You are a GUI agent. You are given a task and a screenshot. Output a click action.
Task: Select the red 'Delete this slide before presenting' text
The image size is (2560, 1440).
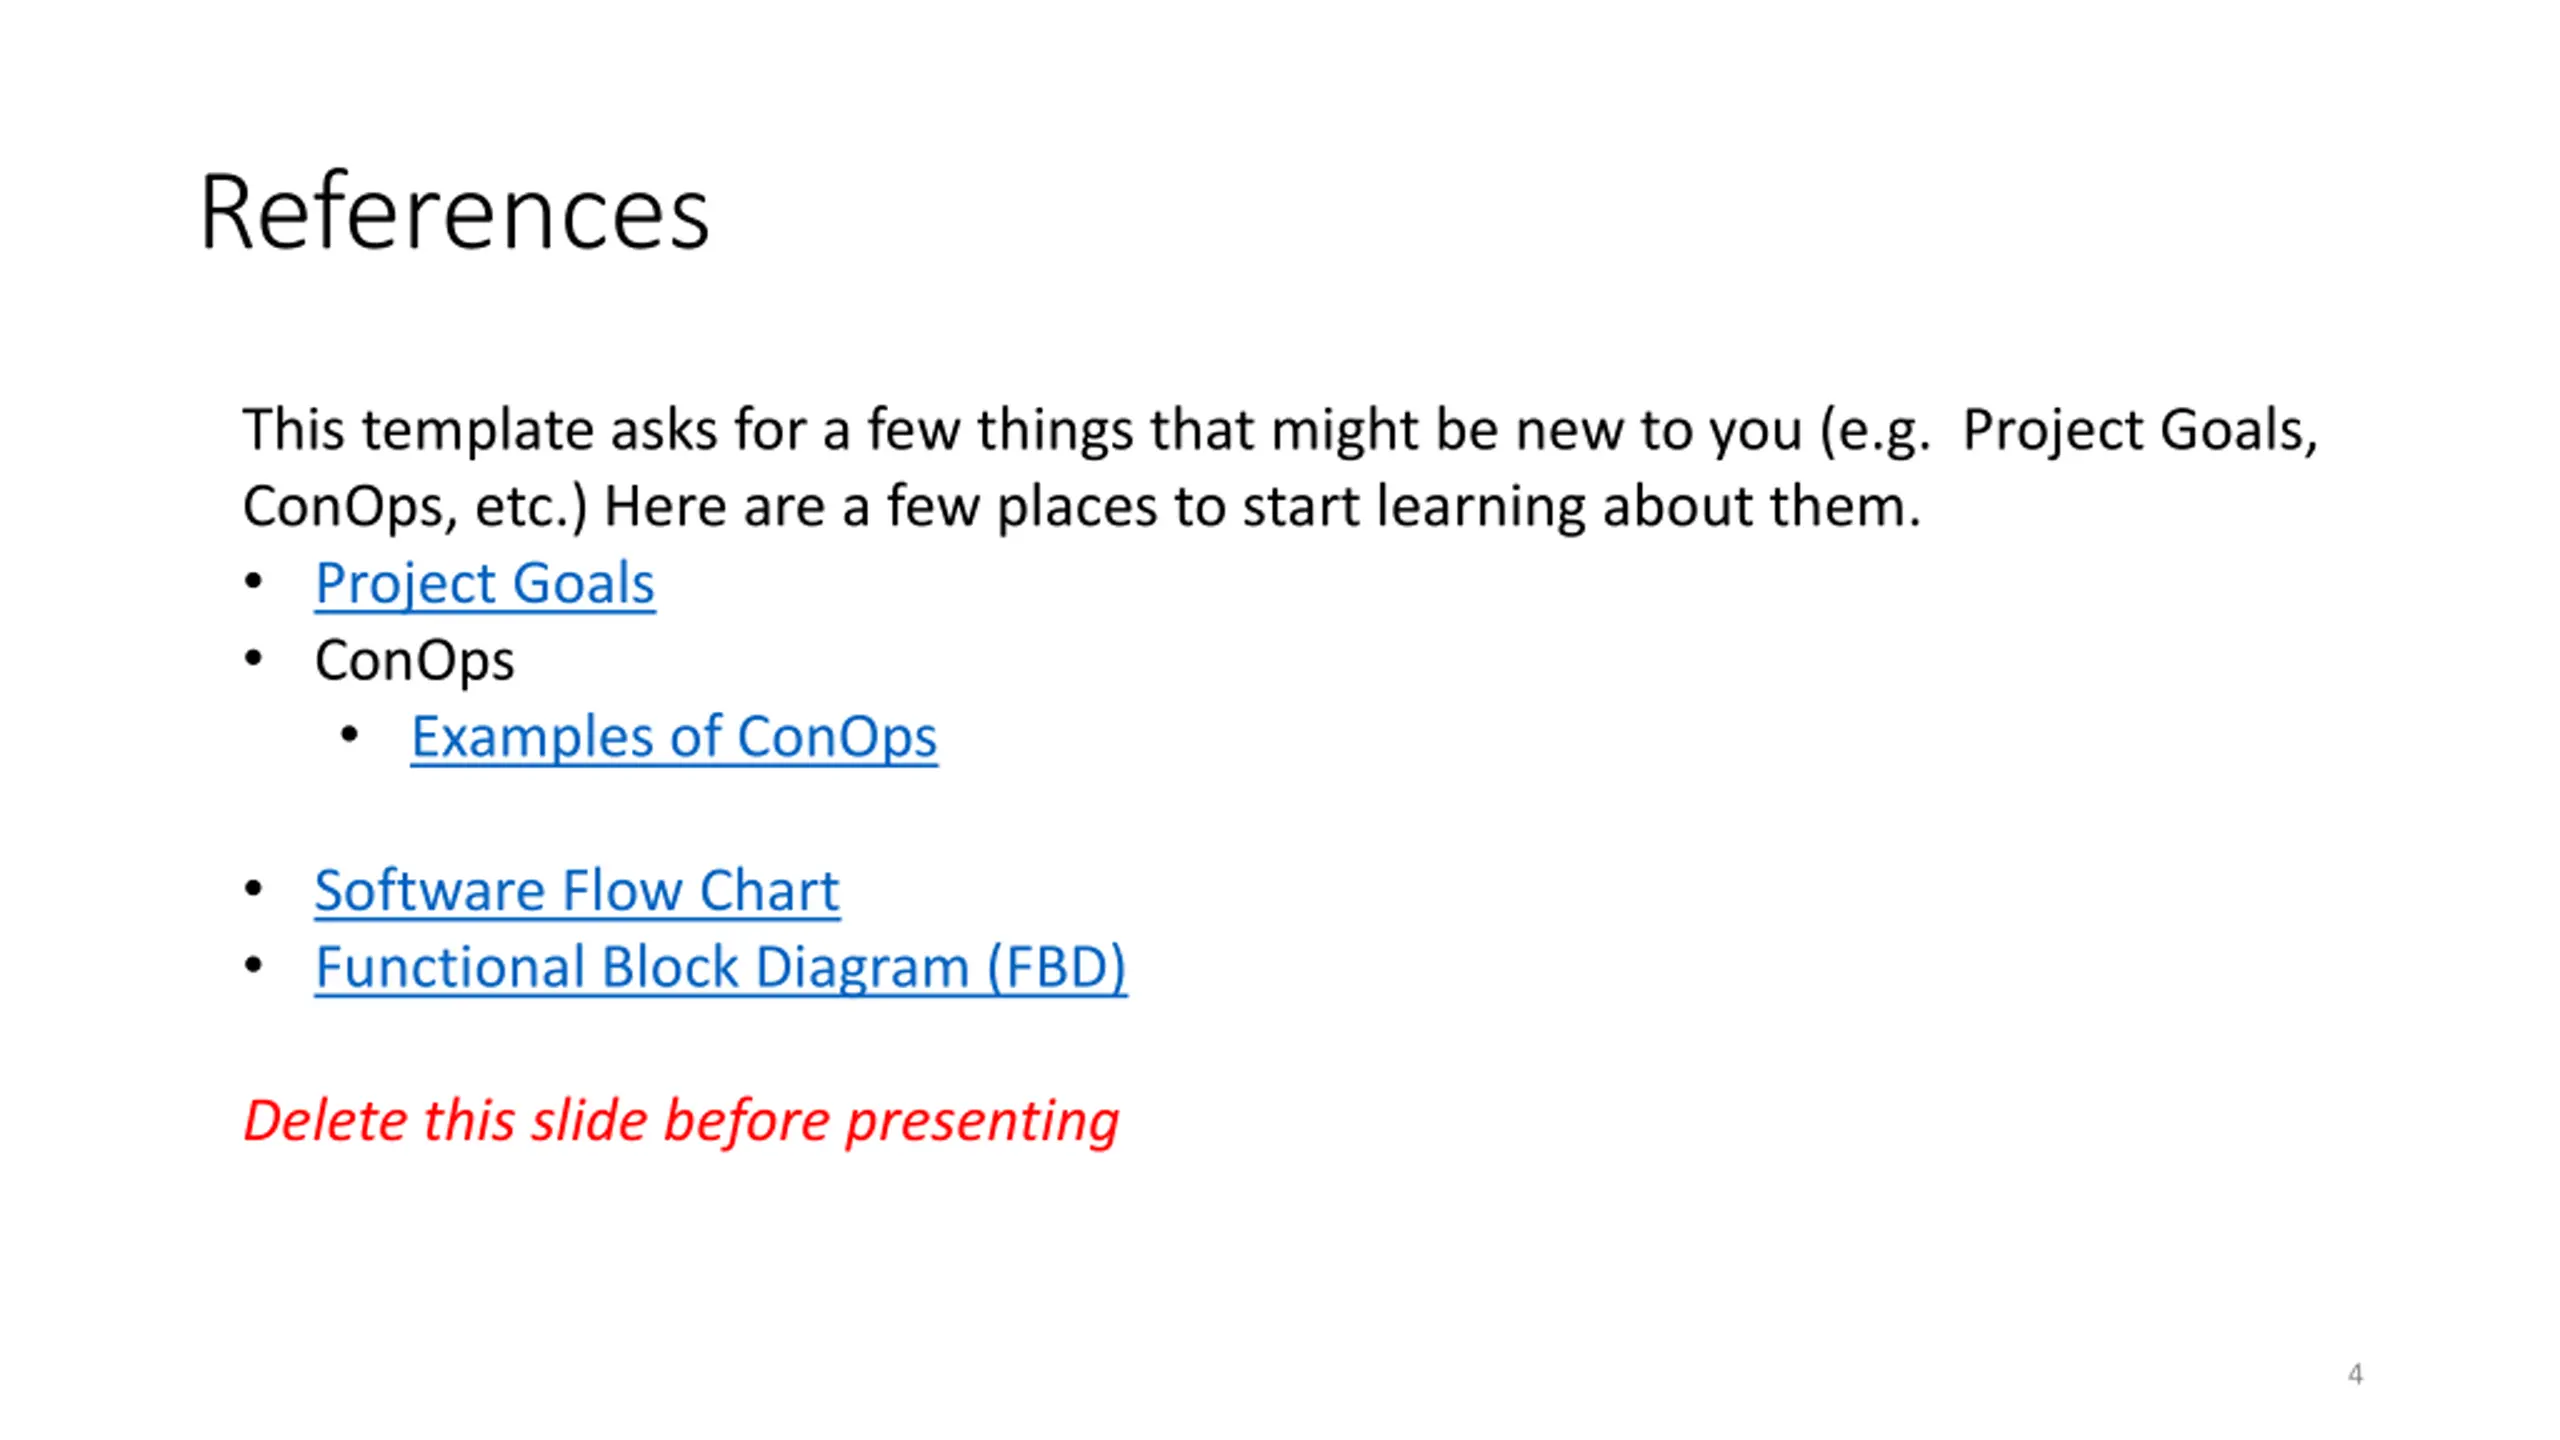pos(681,1121)
